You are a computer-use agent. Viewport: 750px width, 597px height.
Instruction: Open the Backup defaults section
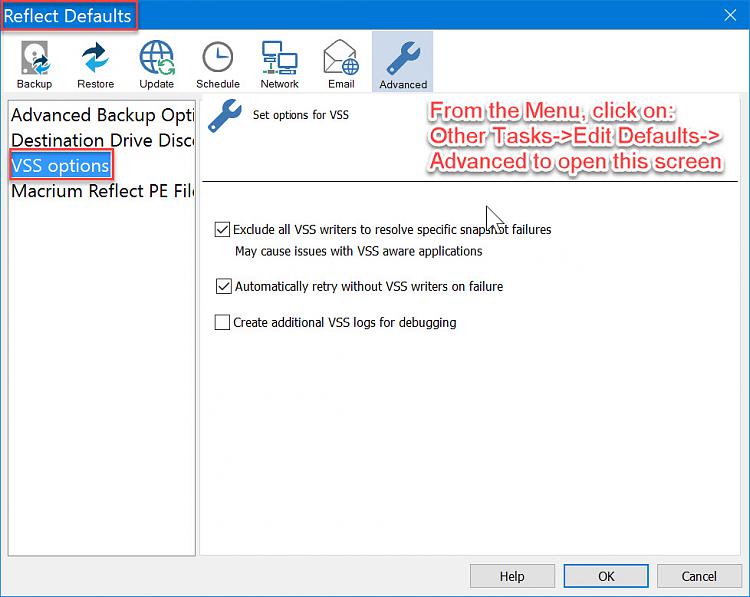click(34, 65)
